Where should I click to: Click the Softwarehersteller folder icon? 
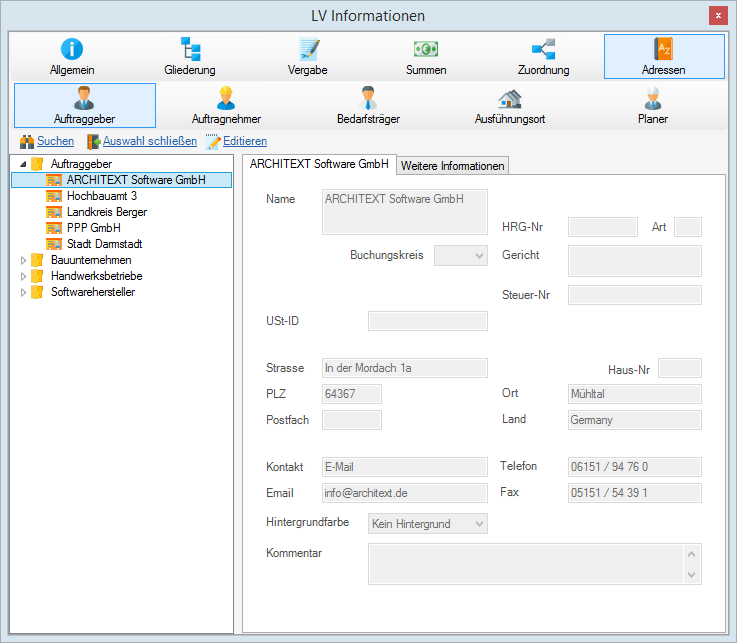coord(37,292)
